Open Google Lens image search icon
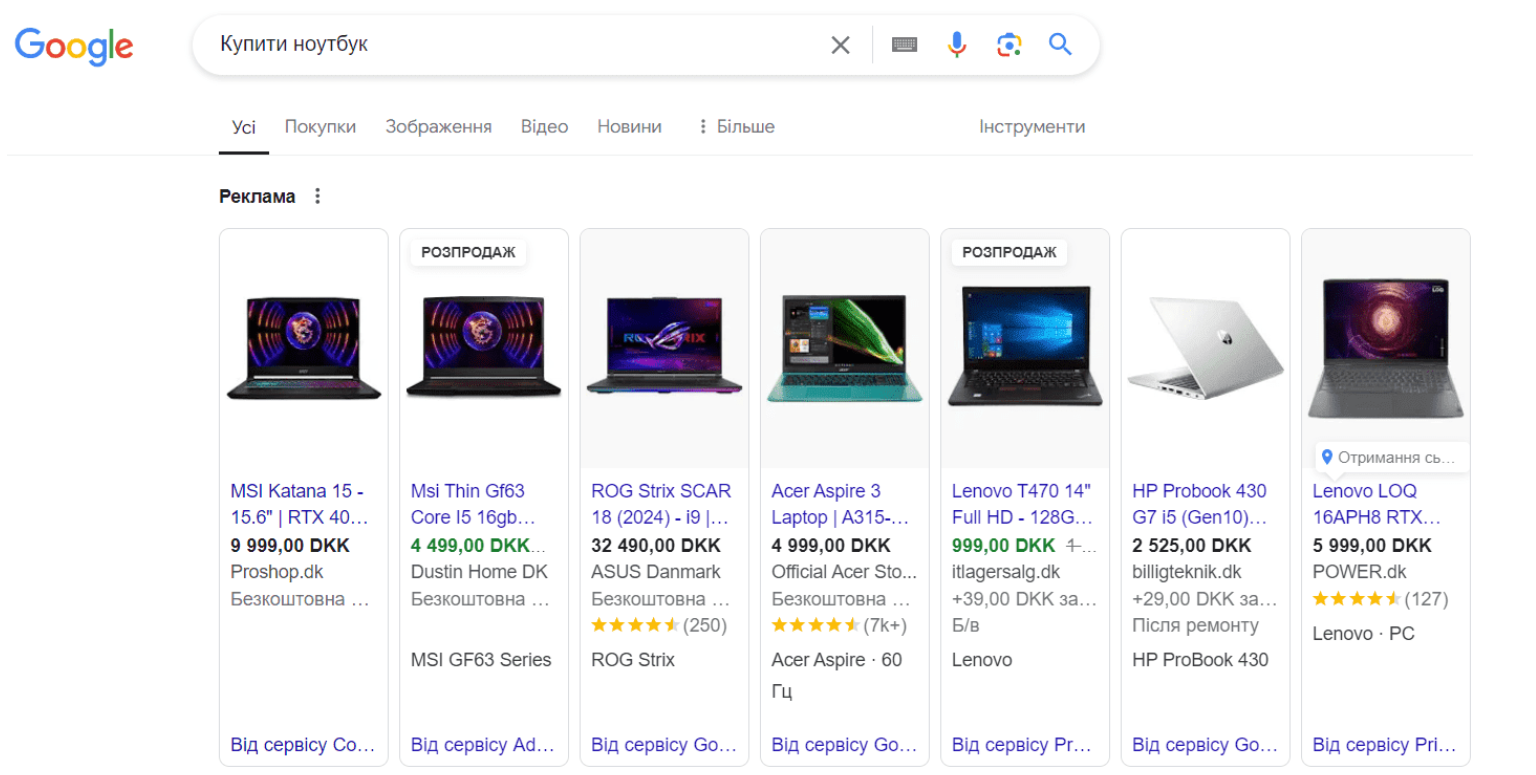The image size is (1536, 775). [x=1010, y=45]
